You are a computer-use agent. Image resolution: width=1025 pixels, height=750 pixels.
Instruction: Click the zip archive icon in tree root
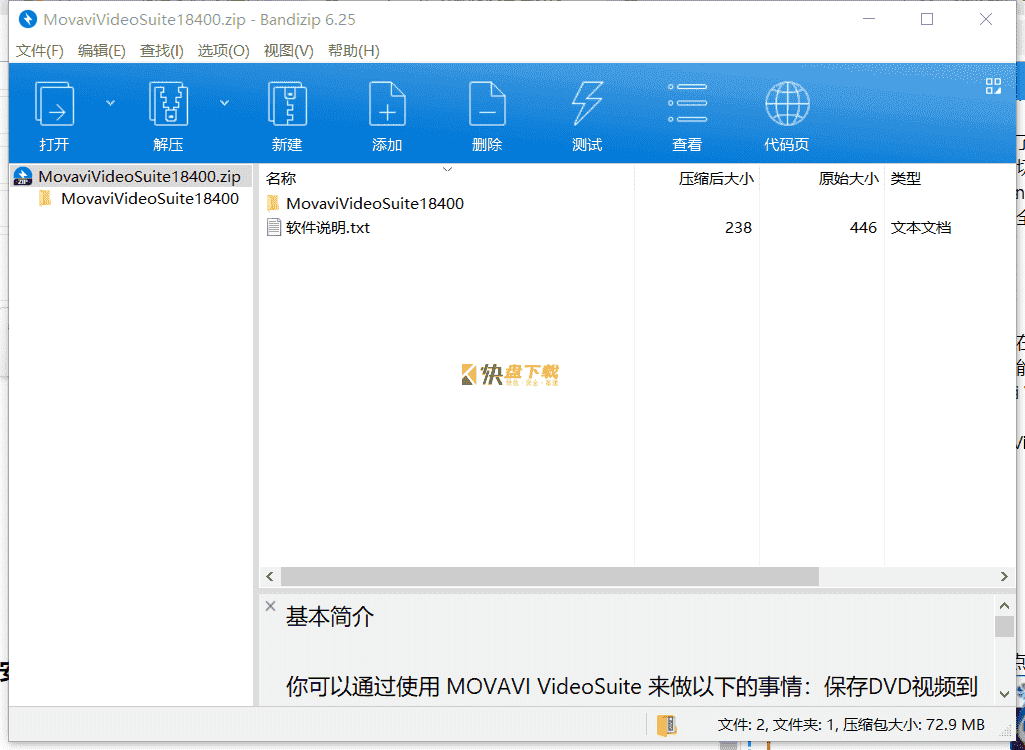(23, 177)
